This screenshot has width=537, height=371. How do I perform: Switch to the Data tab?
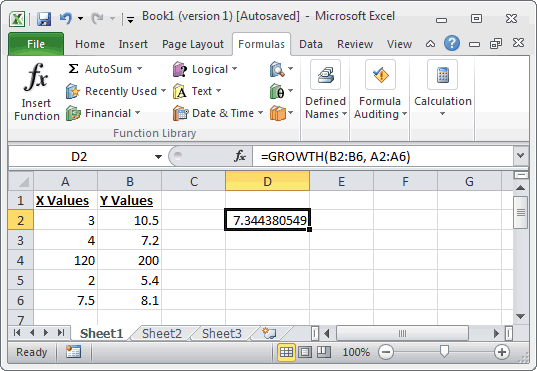coord(311,44)
